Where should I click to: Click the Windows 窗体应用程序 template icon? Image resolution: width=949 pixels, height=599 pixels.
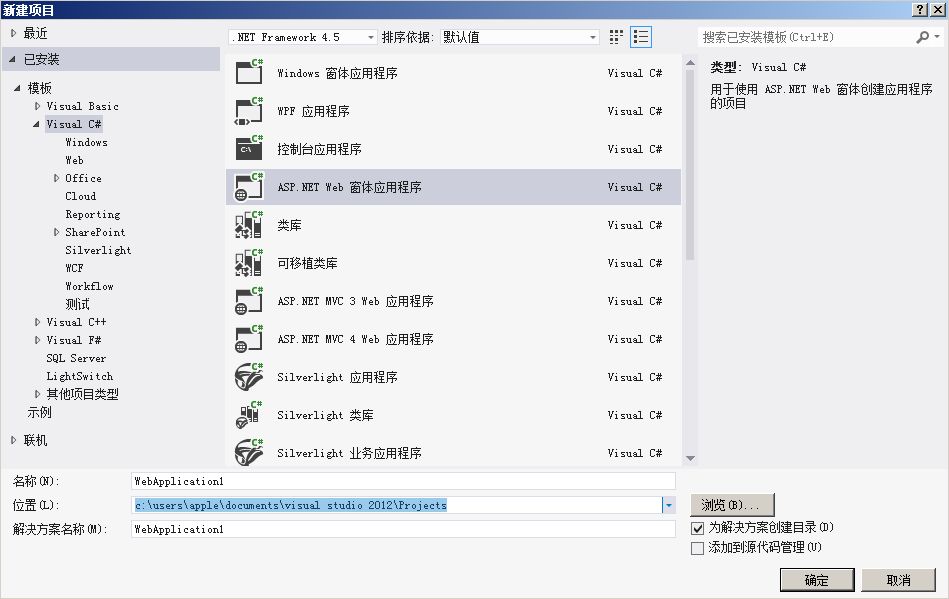249,72
